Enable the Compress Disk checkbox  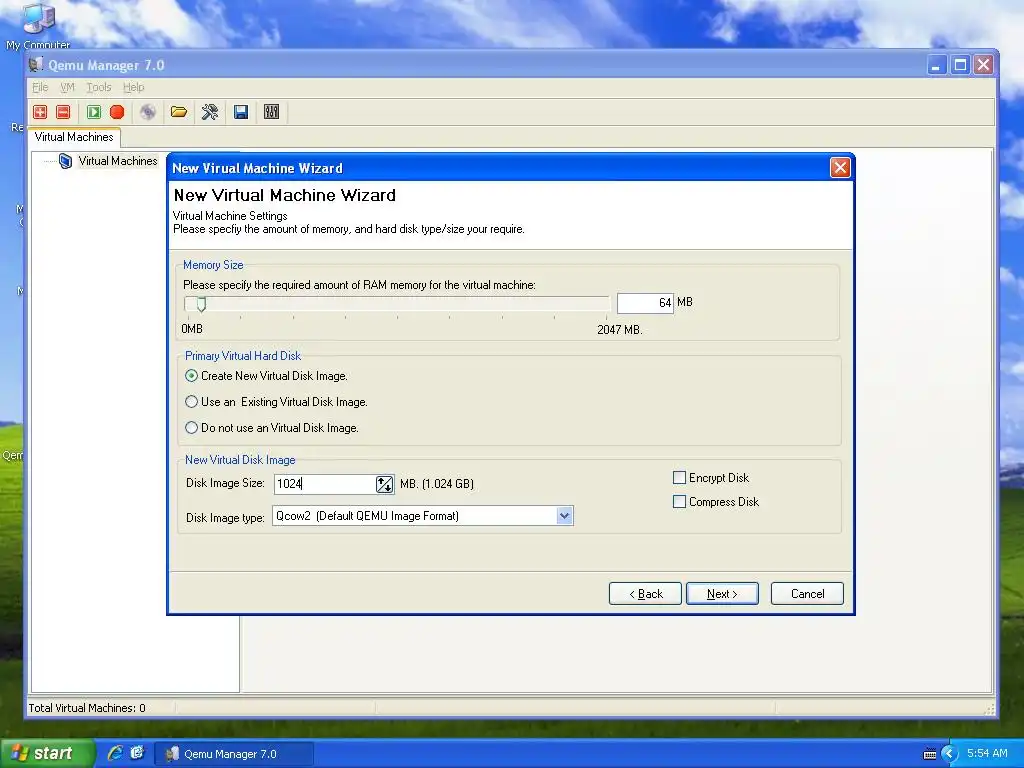679,502
